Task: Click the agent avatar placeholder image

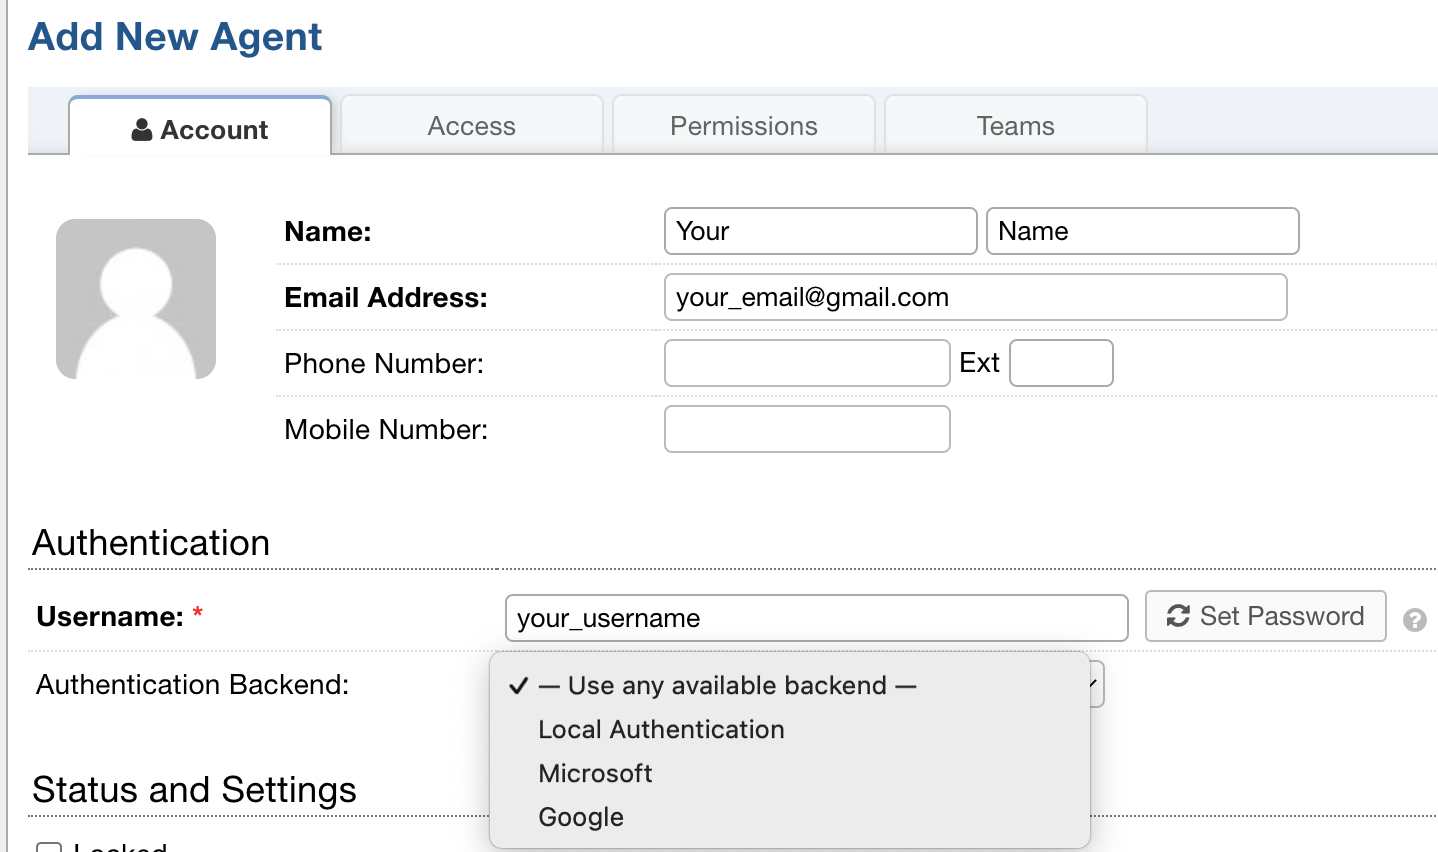Action: click(135, 299)
